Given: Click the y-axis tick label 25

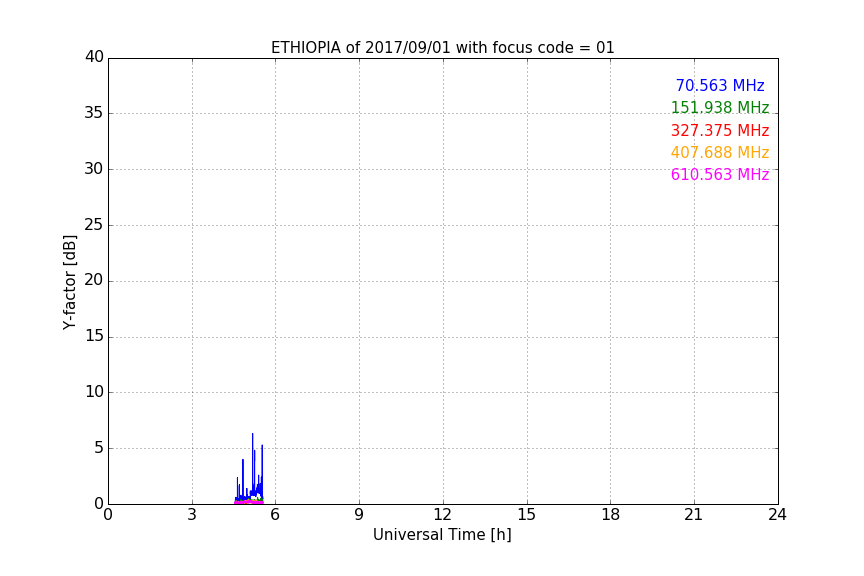Looking at the screenshot, I should tap(94, 225).
